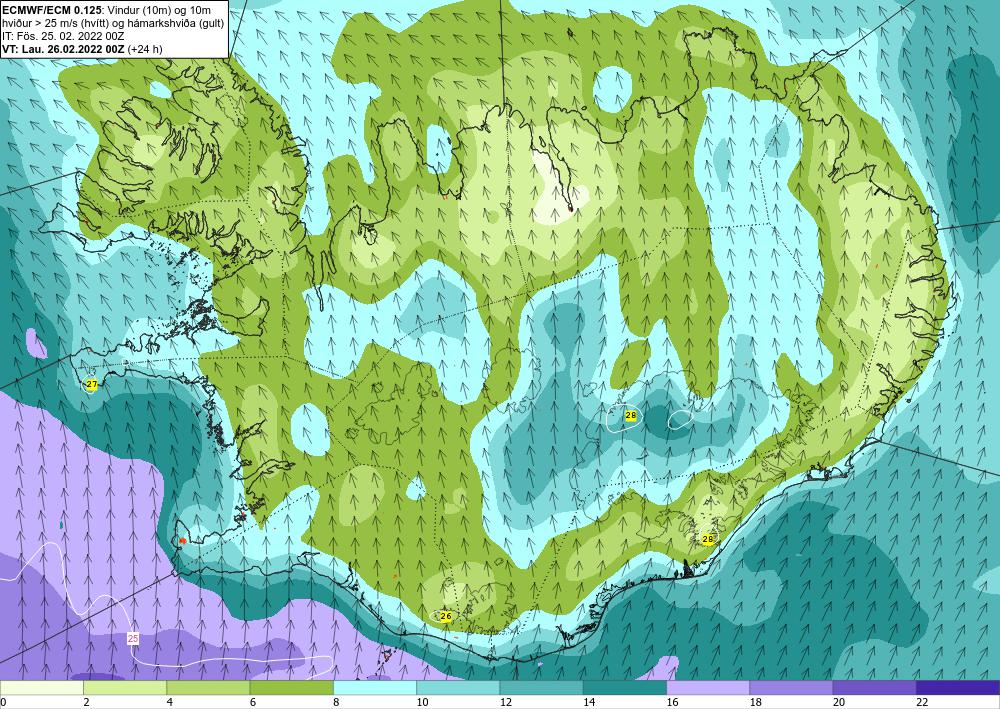Click the "28" label in the yellow circle
Image resolution: width=1000 pixels, height=709 pixels.
[x=707, y=539]
